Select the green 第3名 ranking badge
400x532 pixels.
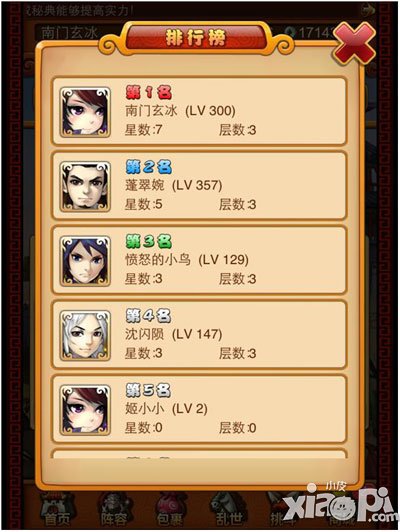[149, 242]
